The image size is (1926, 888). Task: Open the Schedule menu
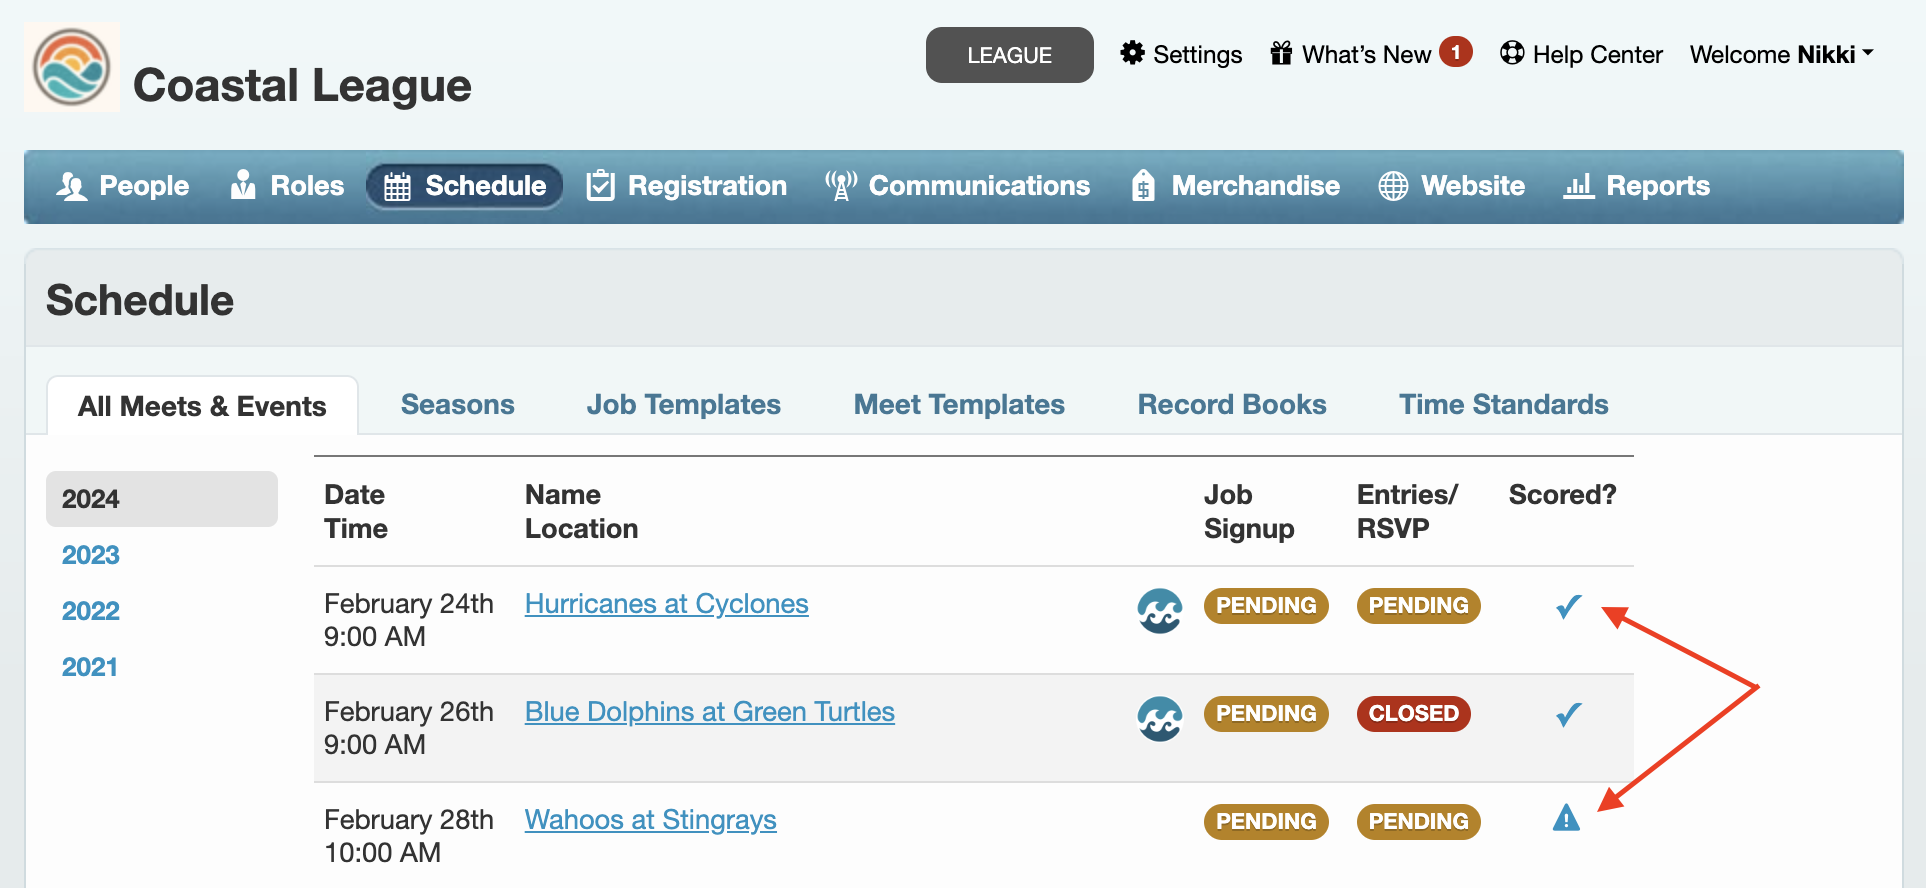[465, 186]
